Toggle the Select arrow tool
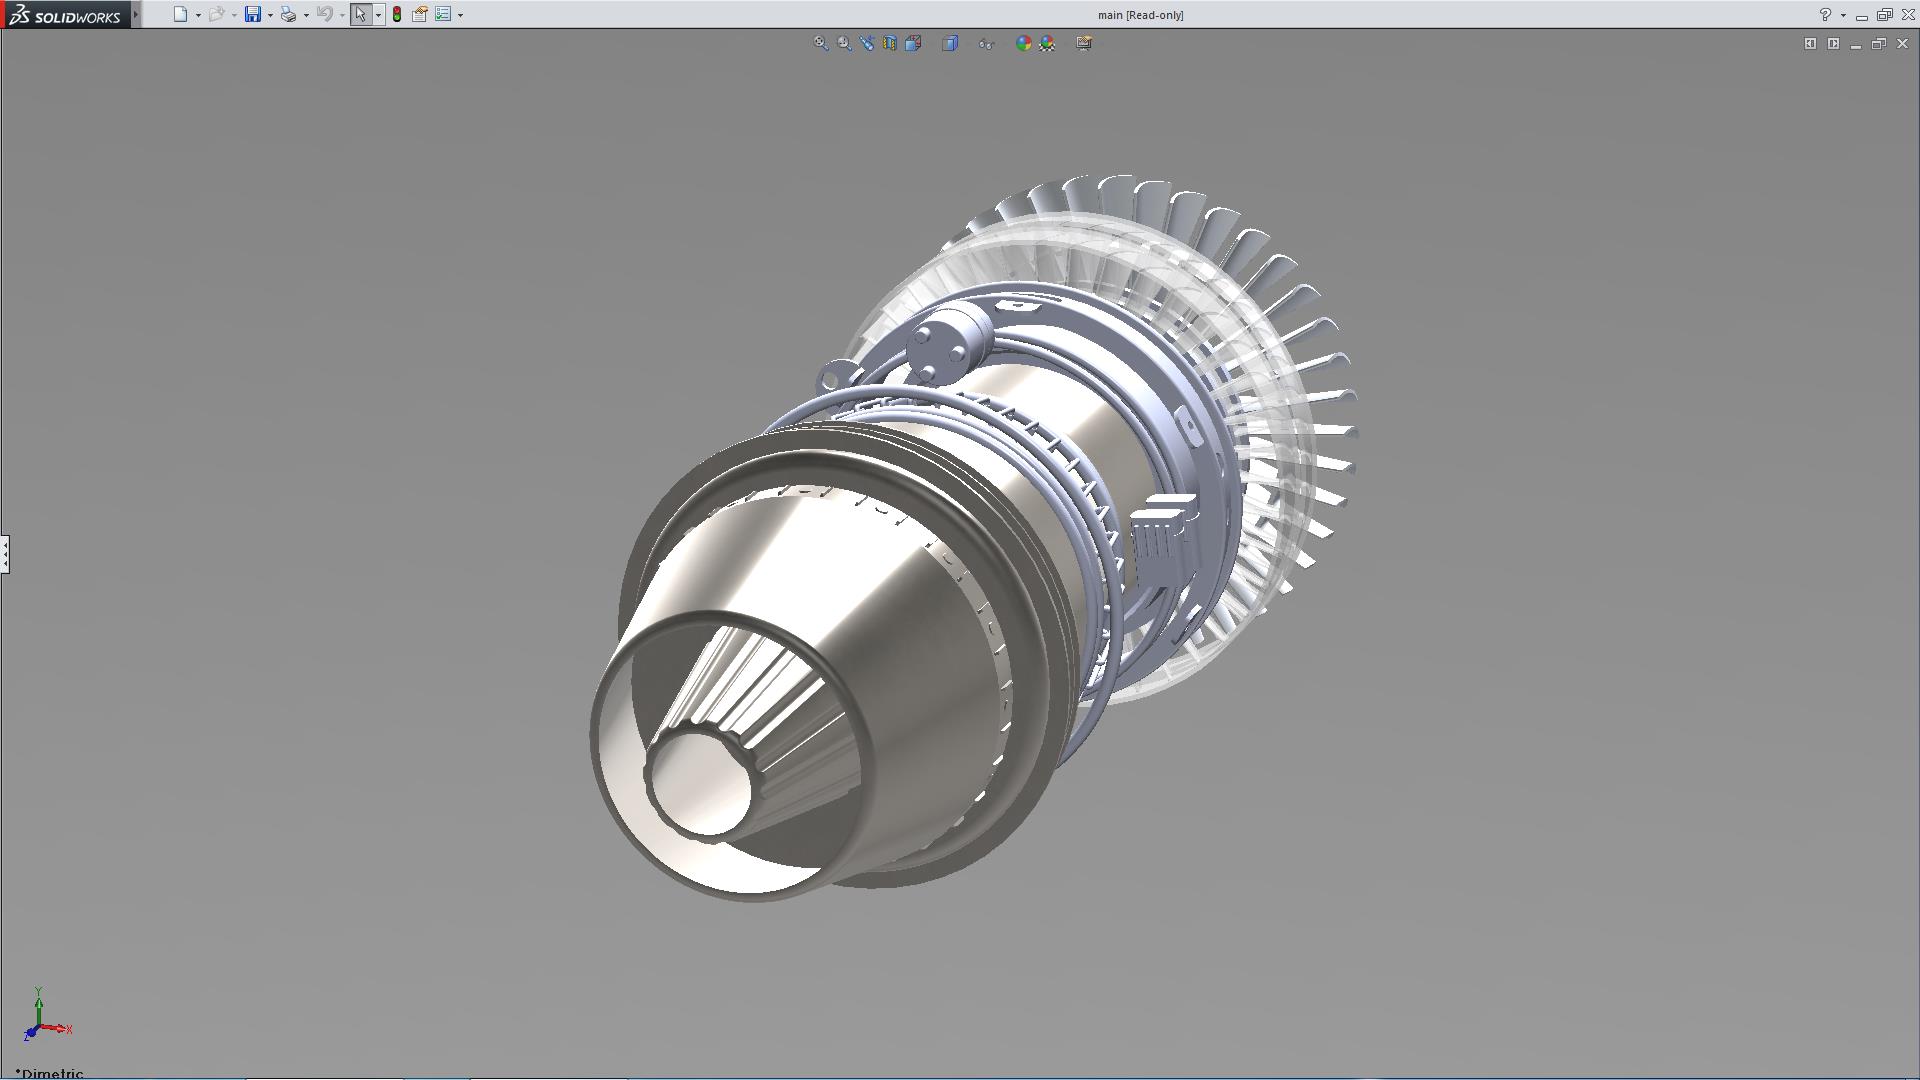1920x1080 pixels. 360,15
